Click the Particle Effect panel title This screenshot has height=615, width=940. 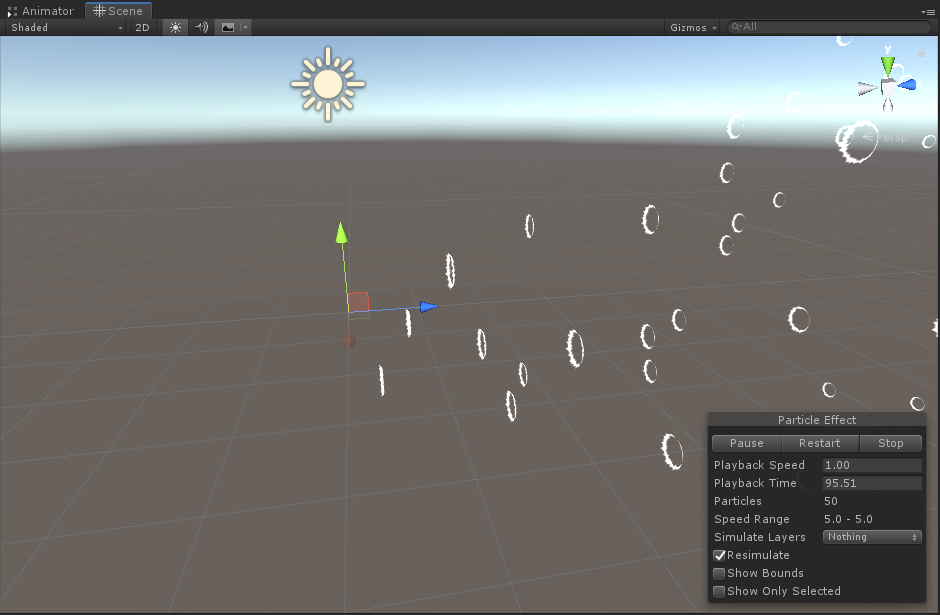[x=817, y=420]
